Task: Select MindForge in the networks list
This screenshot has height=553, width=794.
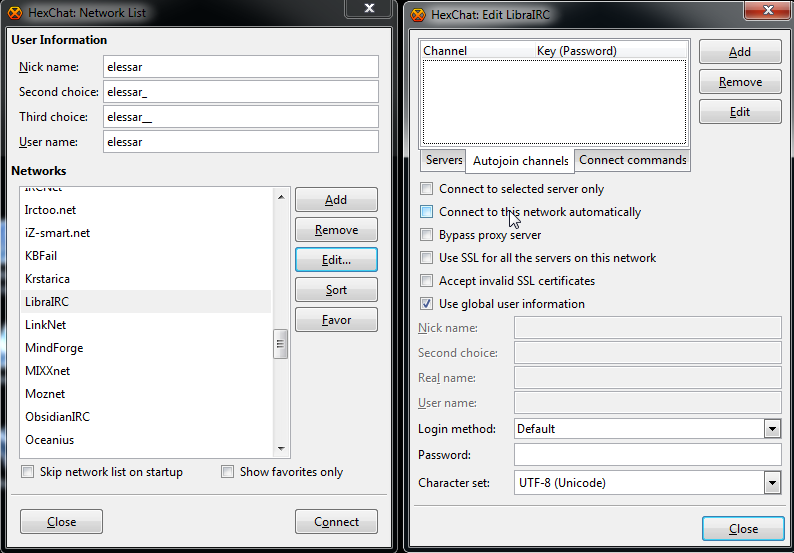Action: 54,348
